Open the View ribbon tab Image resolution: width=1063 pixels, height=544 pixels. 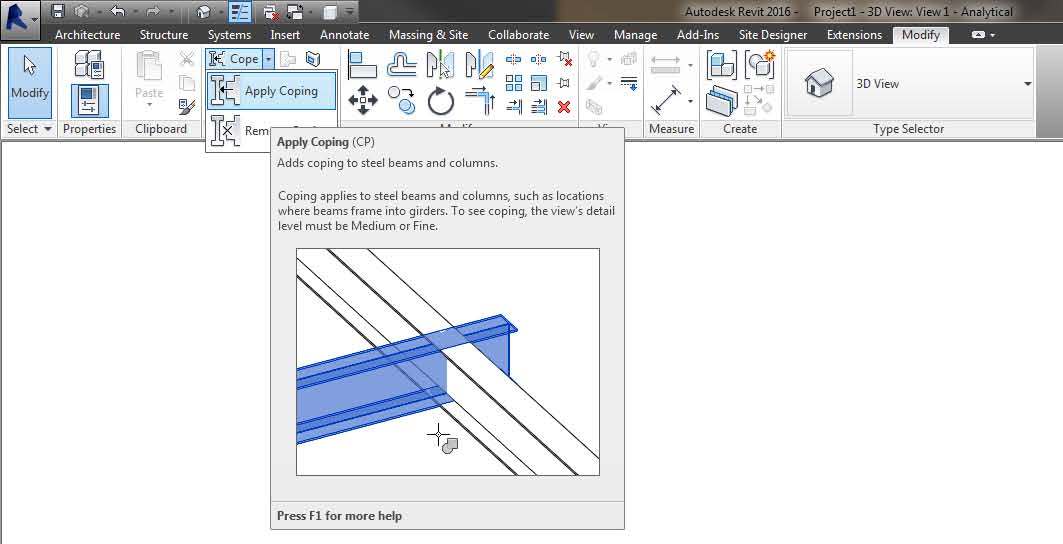coord(581,35)
